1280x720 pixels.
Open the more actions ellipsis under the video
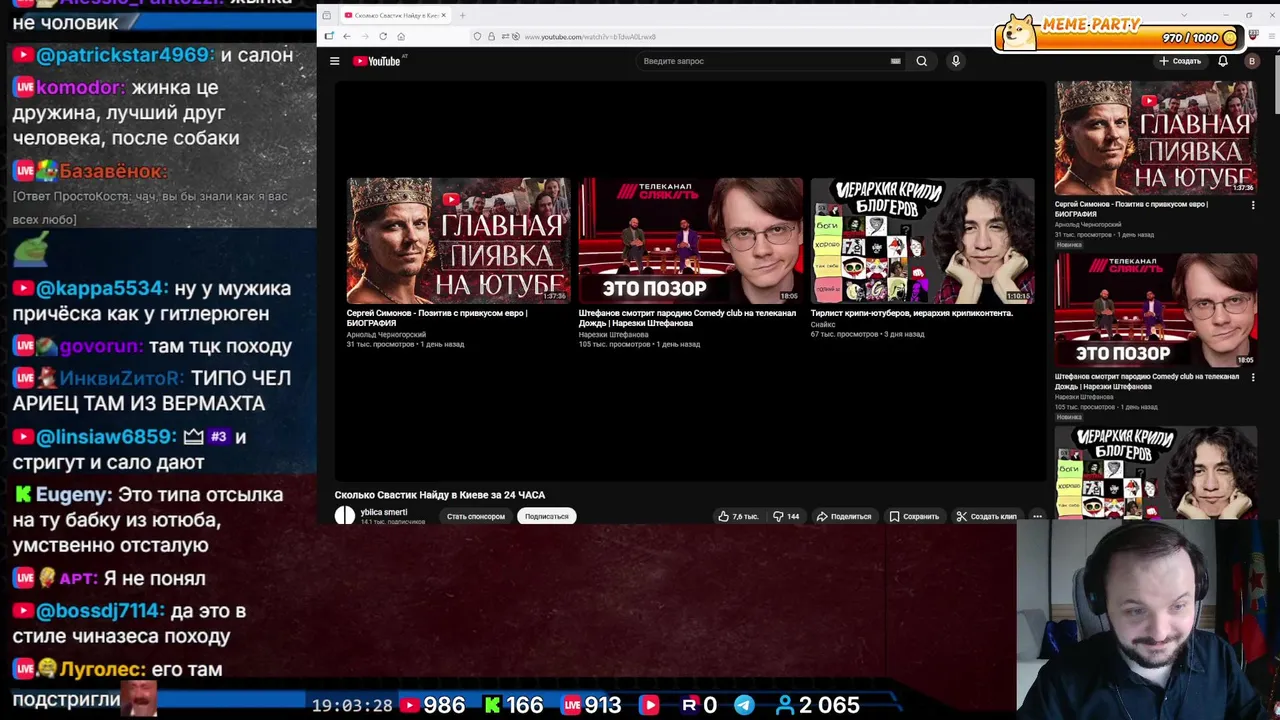click(x=1037, y=516)
